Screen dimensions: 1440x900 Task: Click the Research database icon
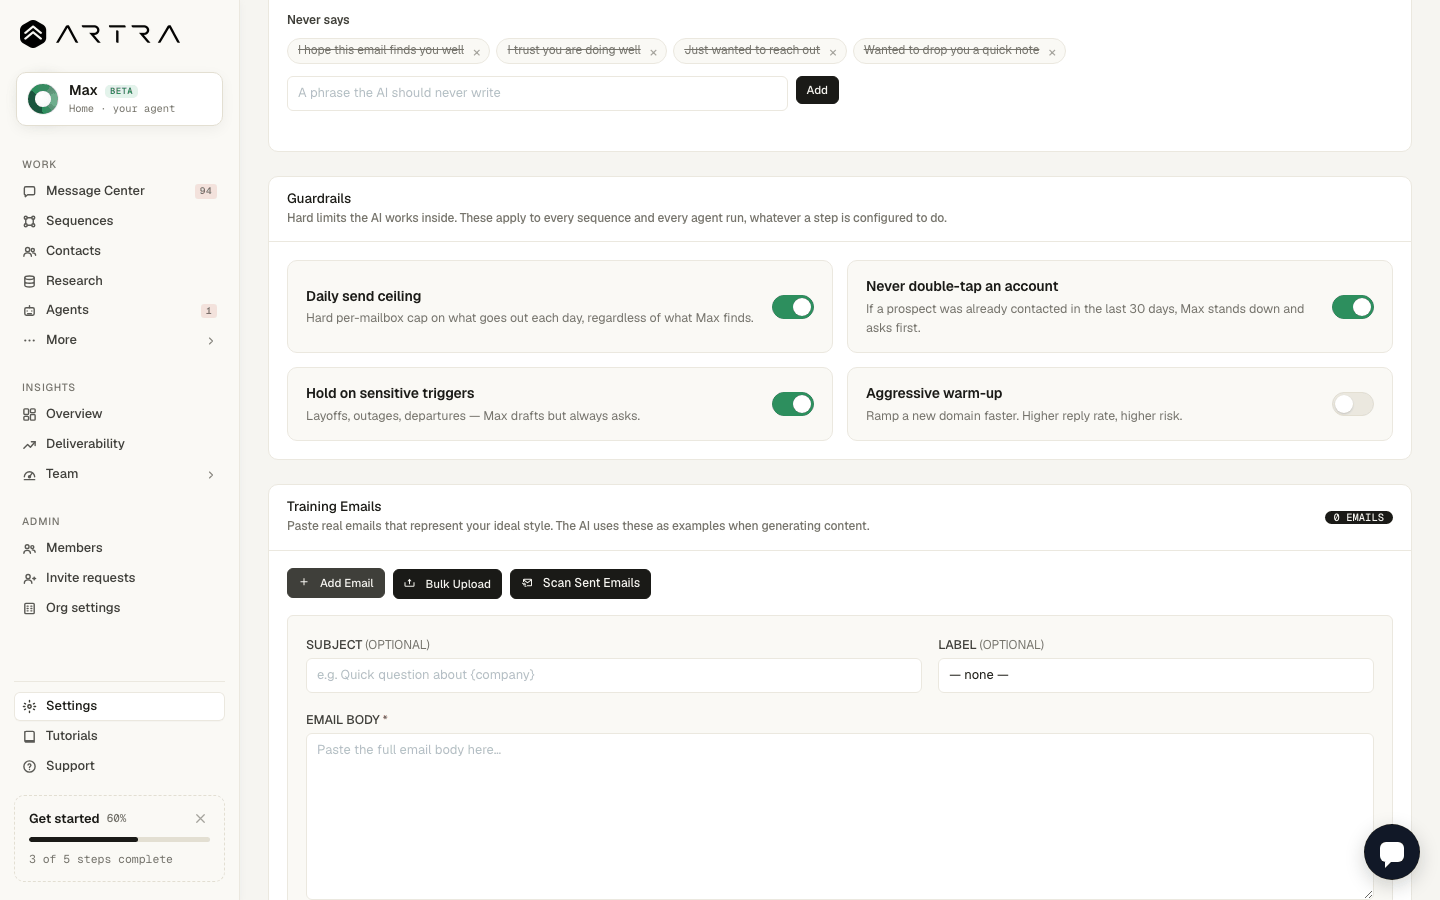pyautogui.click(x=30, y=281)
